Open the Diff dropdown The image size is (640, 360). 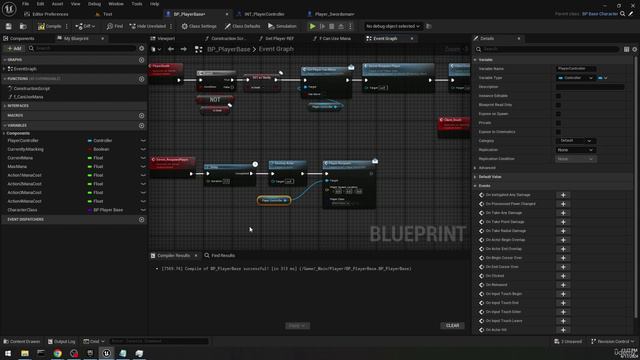click(x=85, y=26)
